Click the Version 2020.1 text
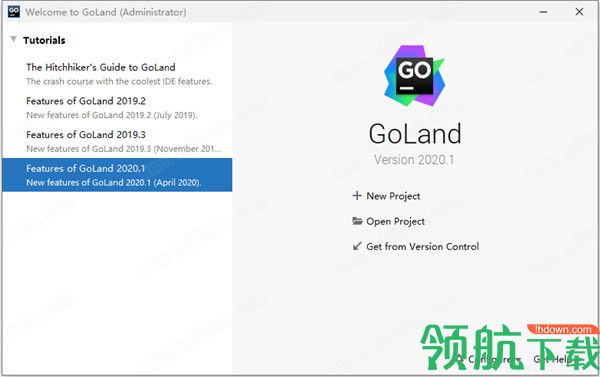Viewport: 600px width, 377px height. click(x=414, y=160)
